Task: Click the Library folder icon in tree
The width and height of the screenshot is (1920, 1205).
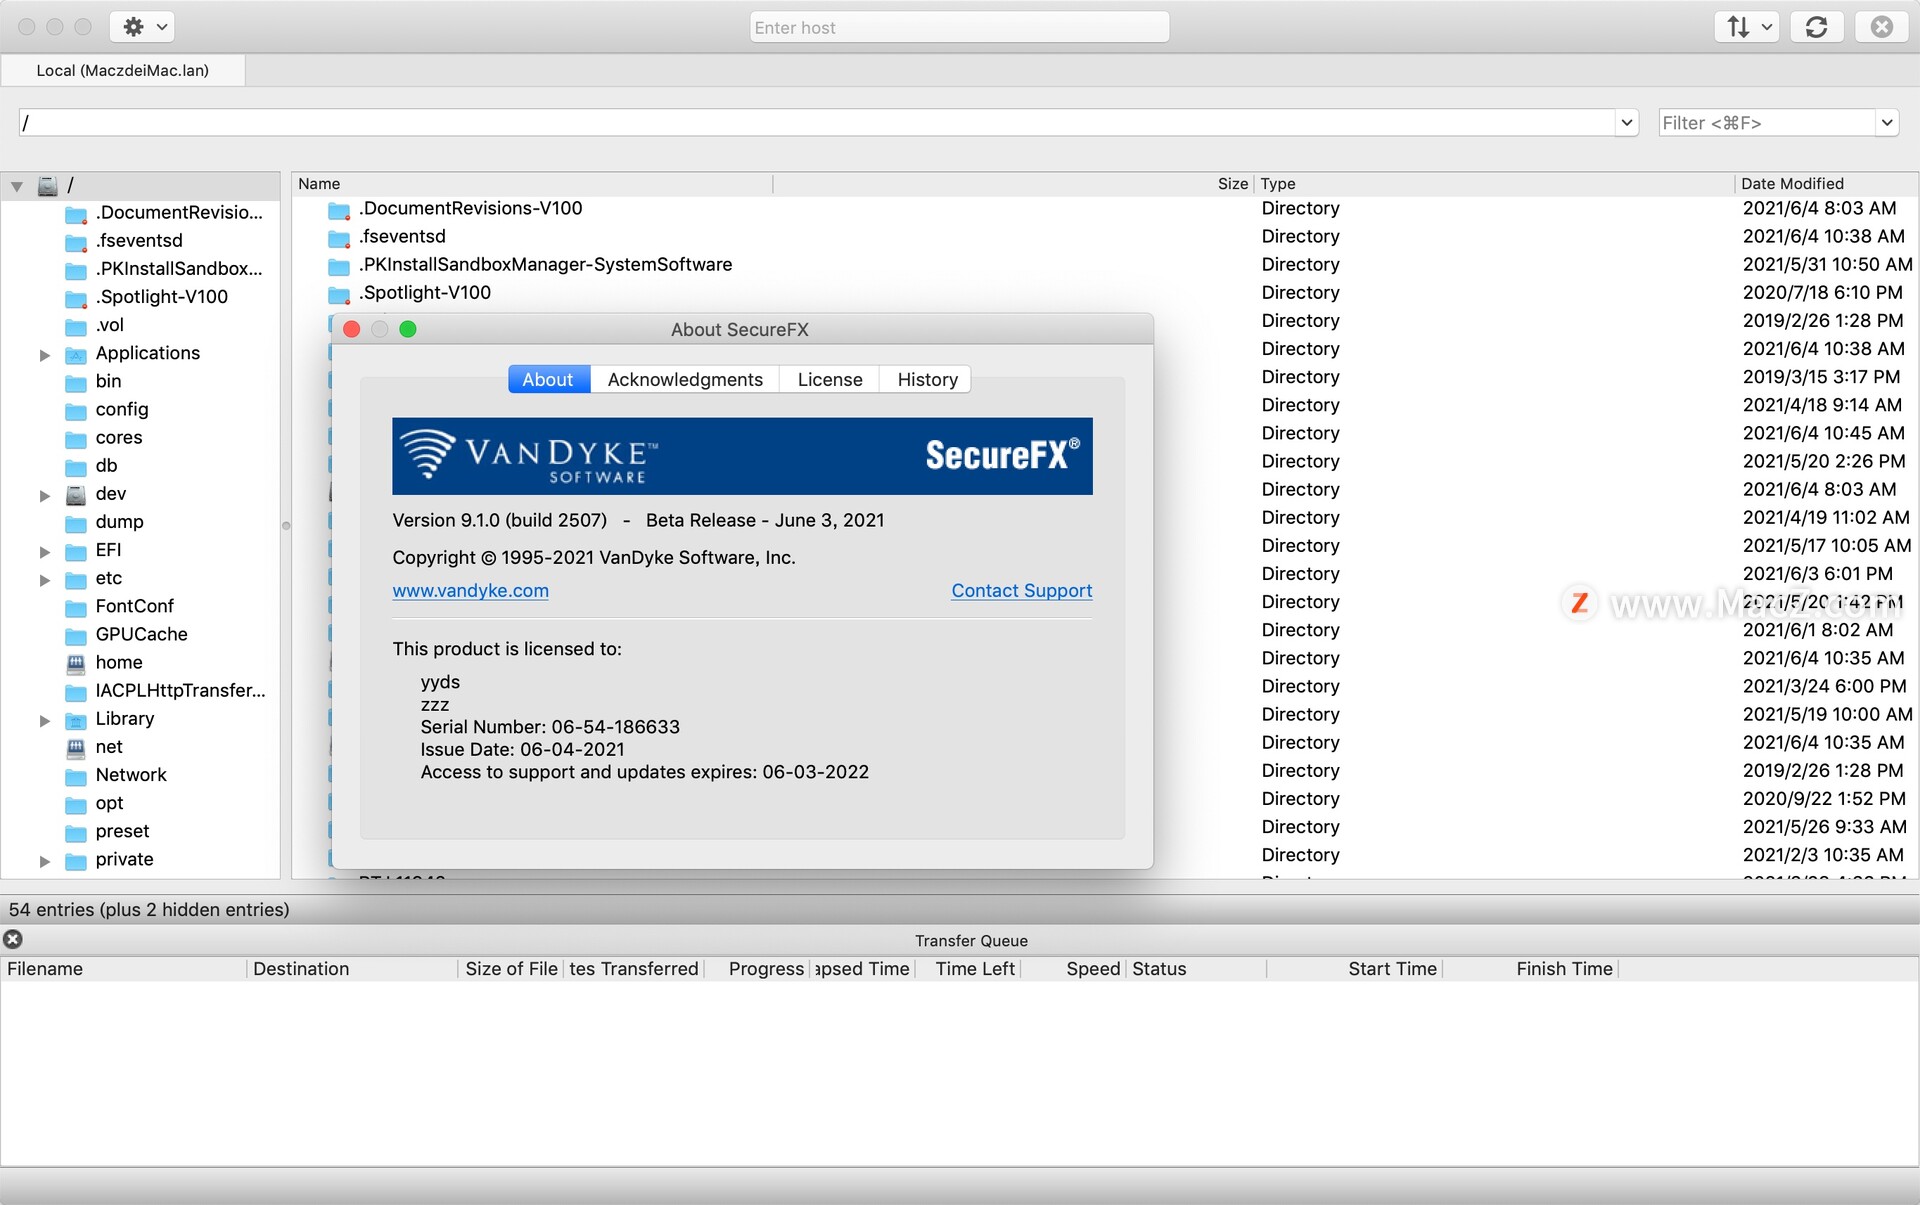Action: (76, 719)
